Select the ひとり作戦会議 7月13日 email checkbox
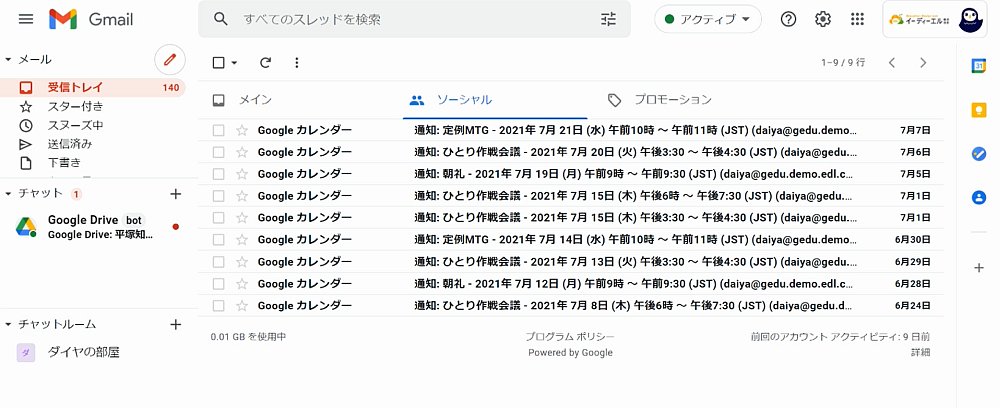Screen dimensions: 1000x408 pyautogui.click(x=219, y=262)
